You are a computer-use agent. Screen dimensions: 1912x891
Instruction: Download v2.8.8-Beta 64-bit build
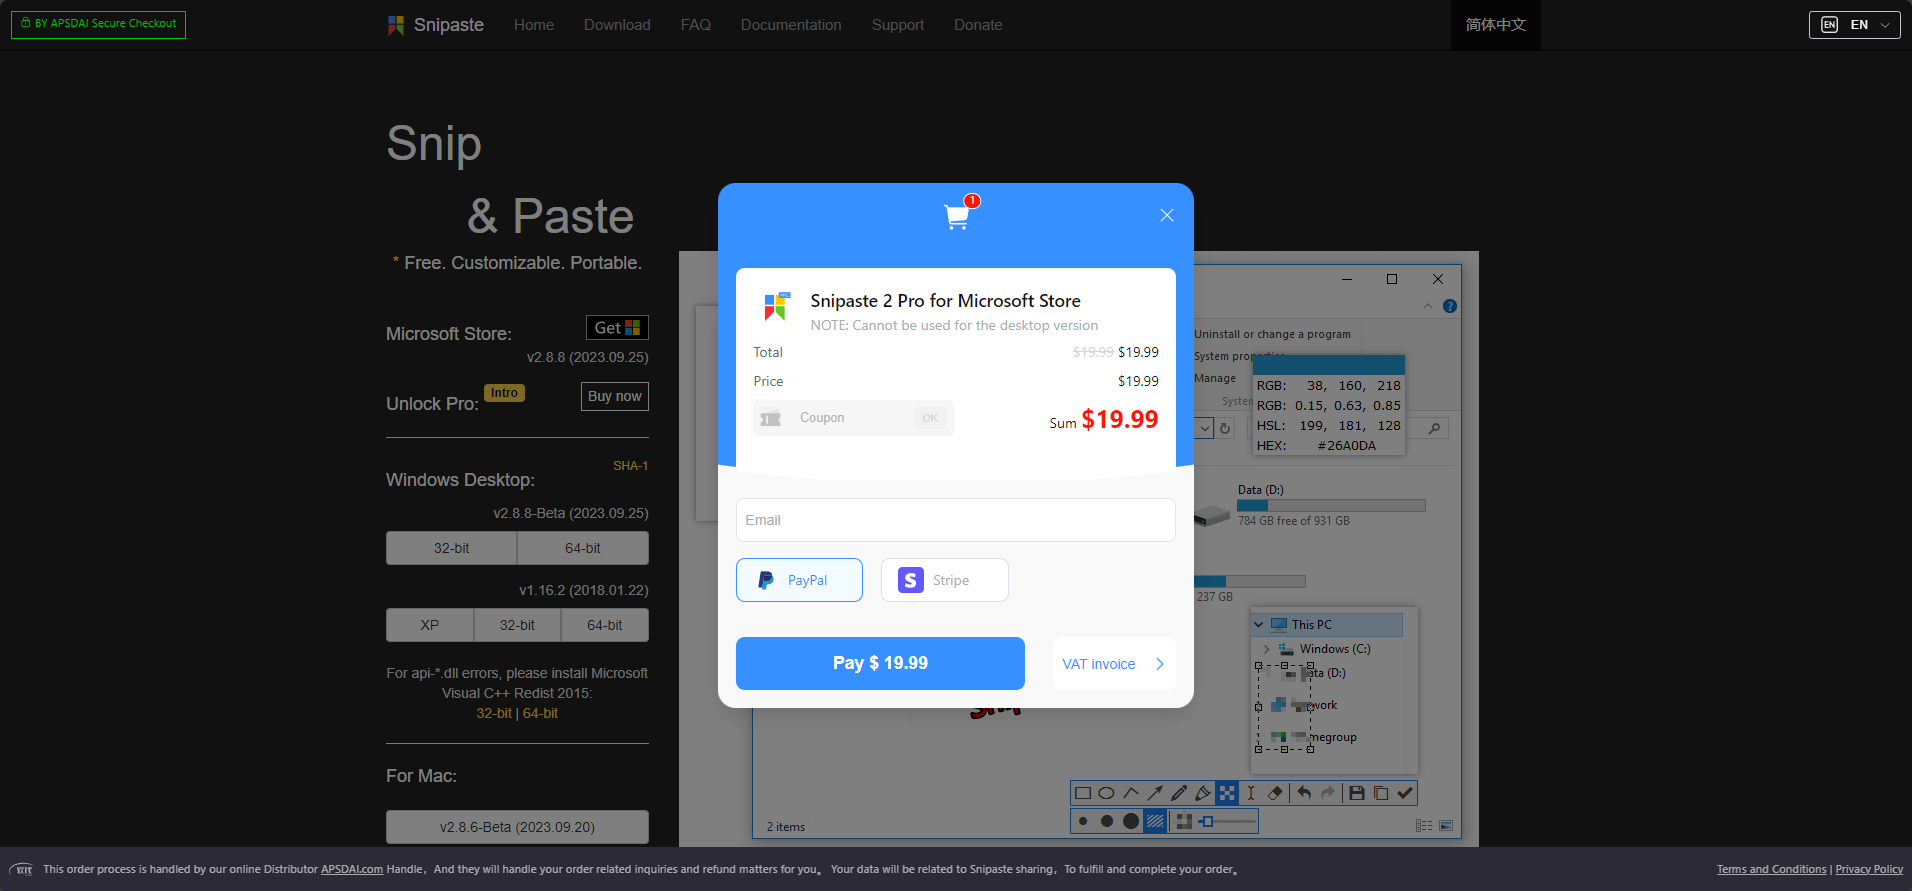coord(583,548)
